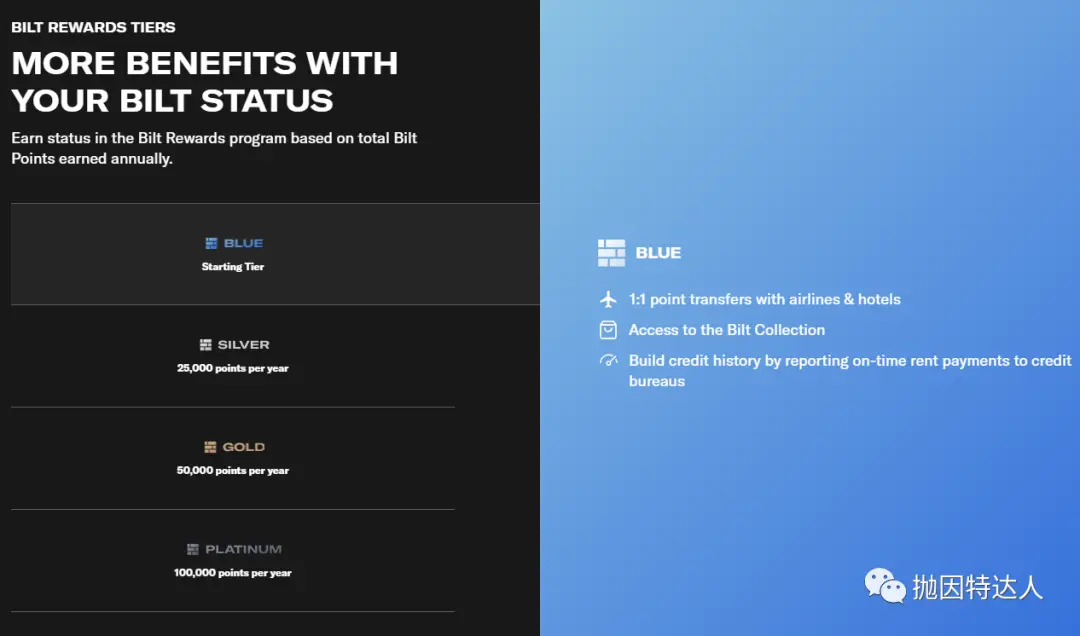Click the Platinum tier brick icon
The width and height of the screenshot is (1080, 636).
(x=193, y=549)
